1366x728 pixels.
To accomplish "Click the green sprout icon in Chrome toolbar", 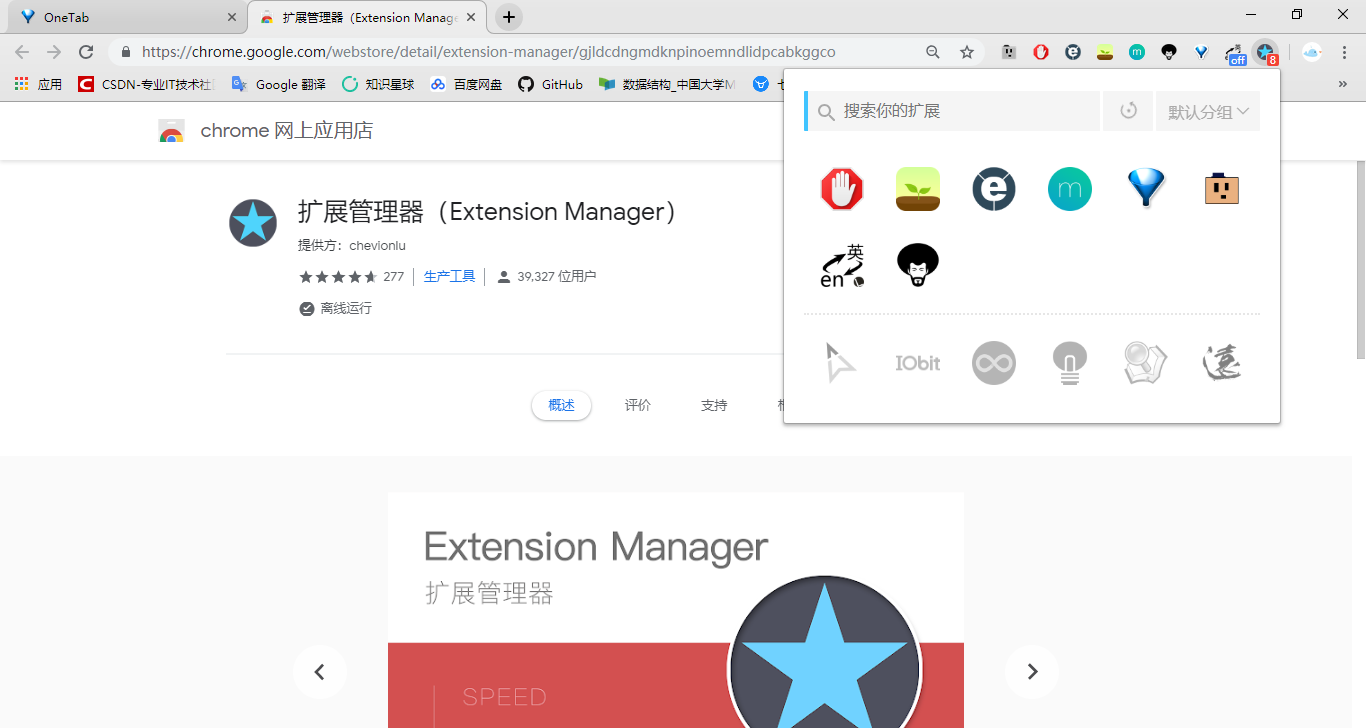I will point(1105,52).
